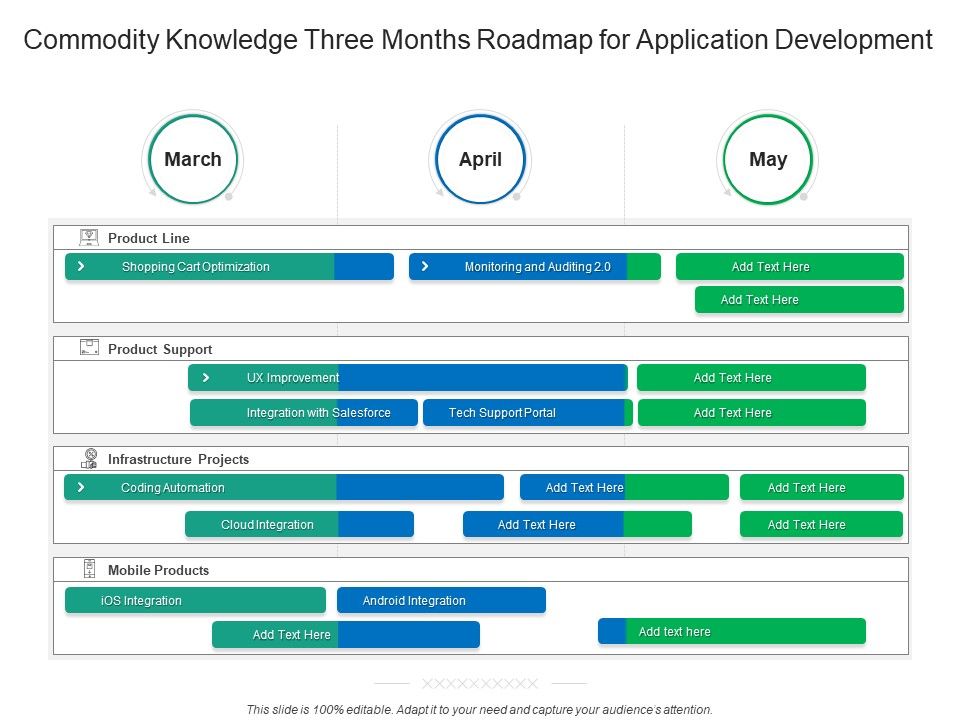This screenshot has height=720, width=960.
Task: Click the lowercase 'Add text here' bar
Action: [x=732, y=631]
